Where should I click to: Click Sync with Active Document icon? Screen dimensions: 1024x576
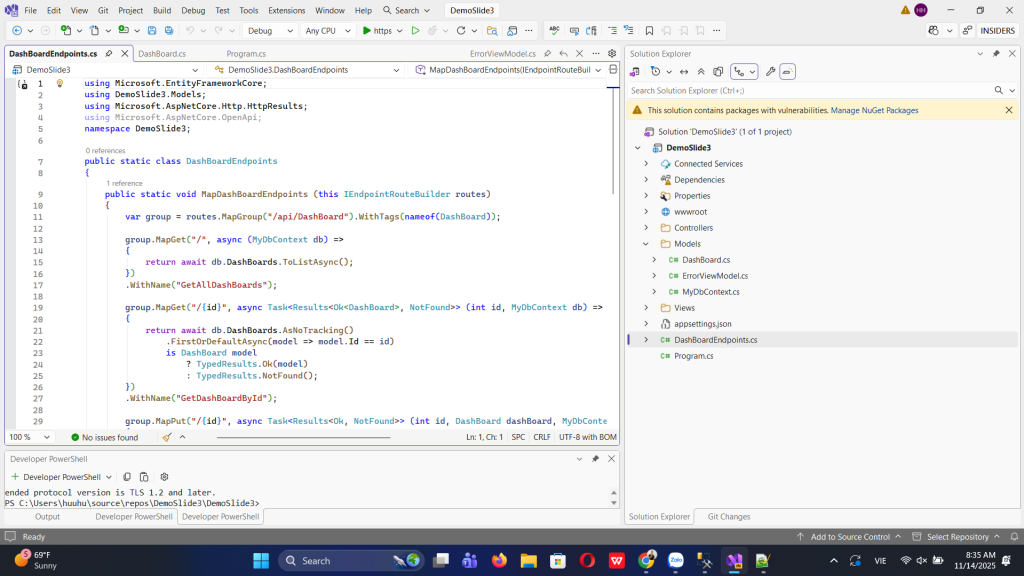(x=684, y=71)
